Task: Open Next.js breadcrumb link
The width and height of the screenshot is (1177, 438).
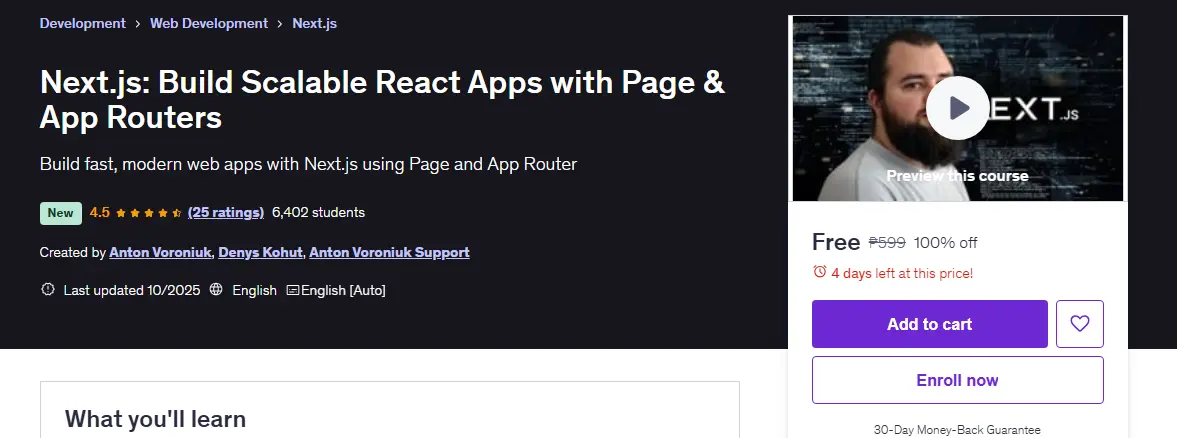Action: coord(315,23)
